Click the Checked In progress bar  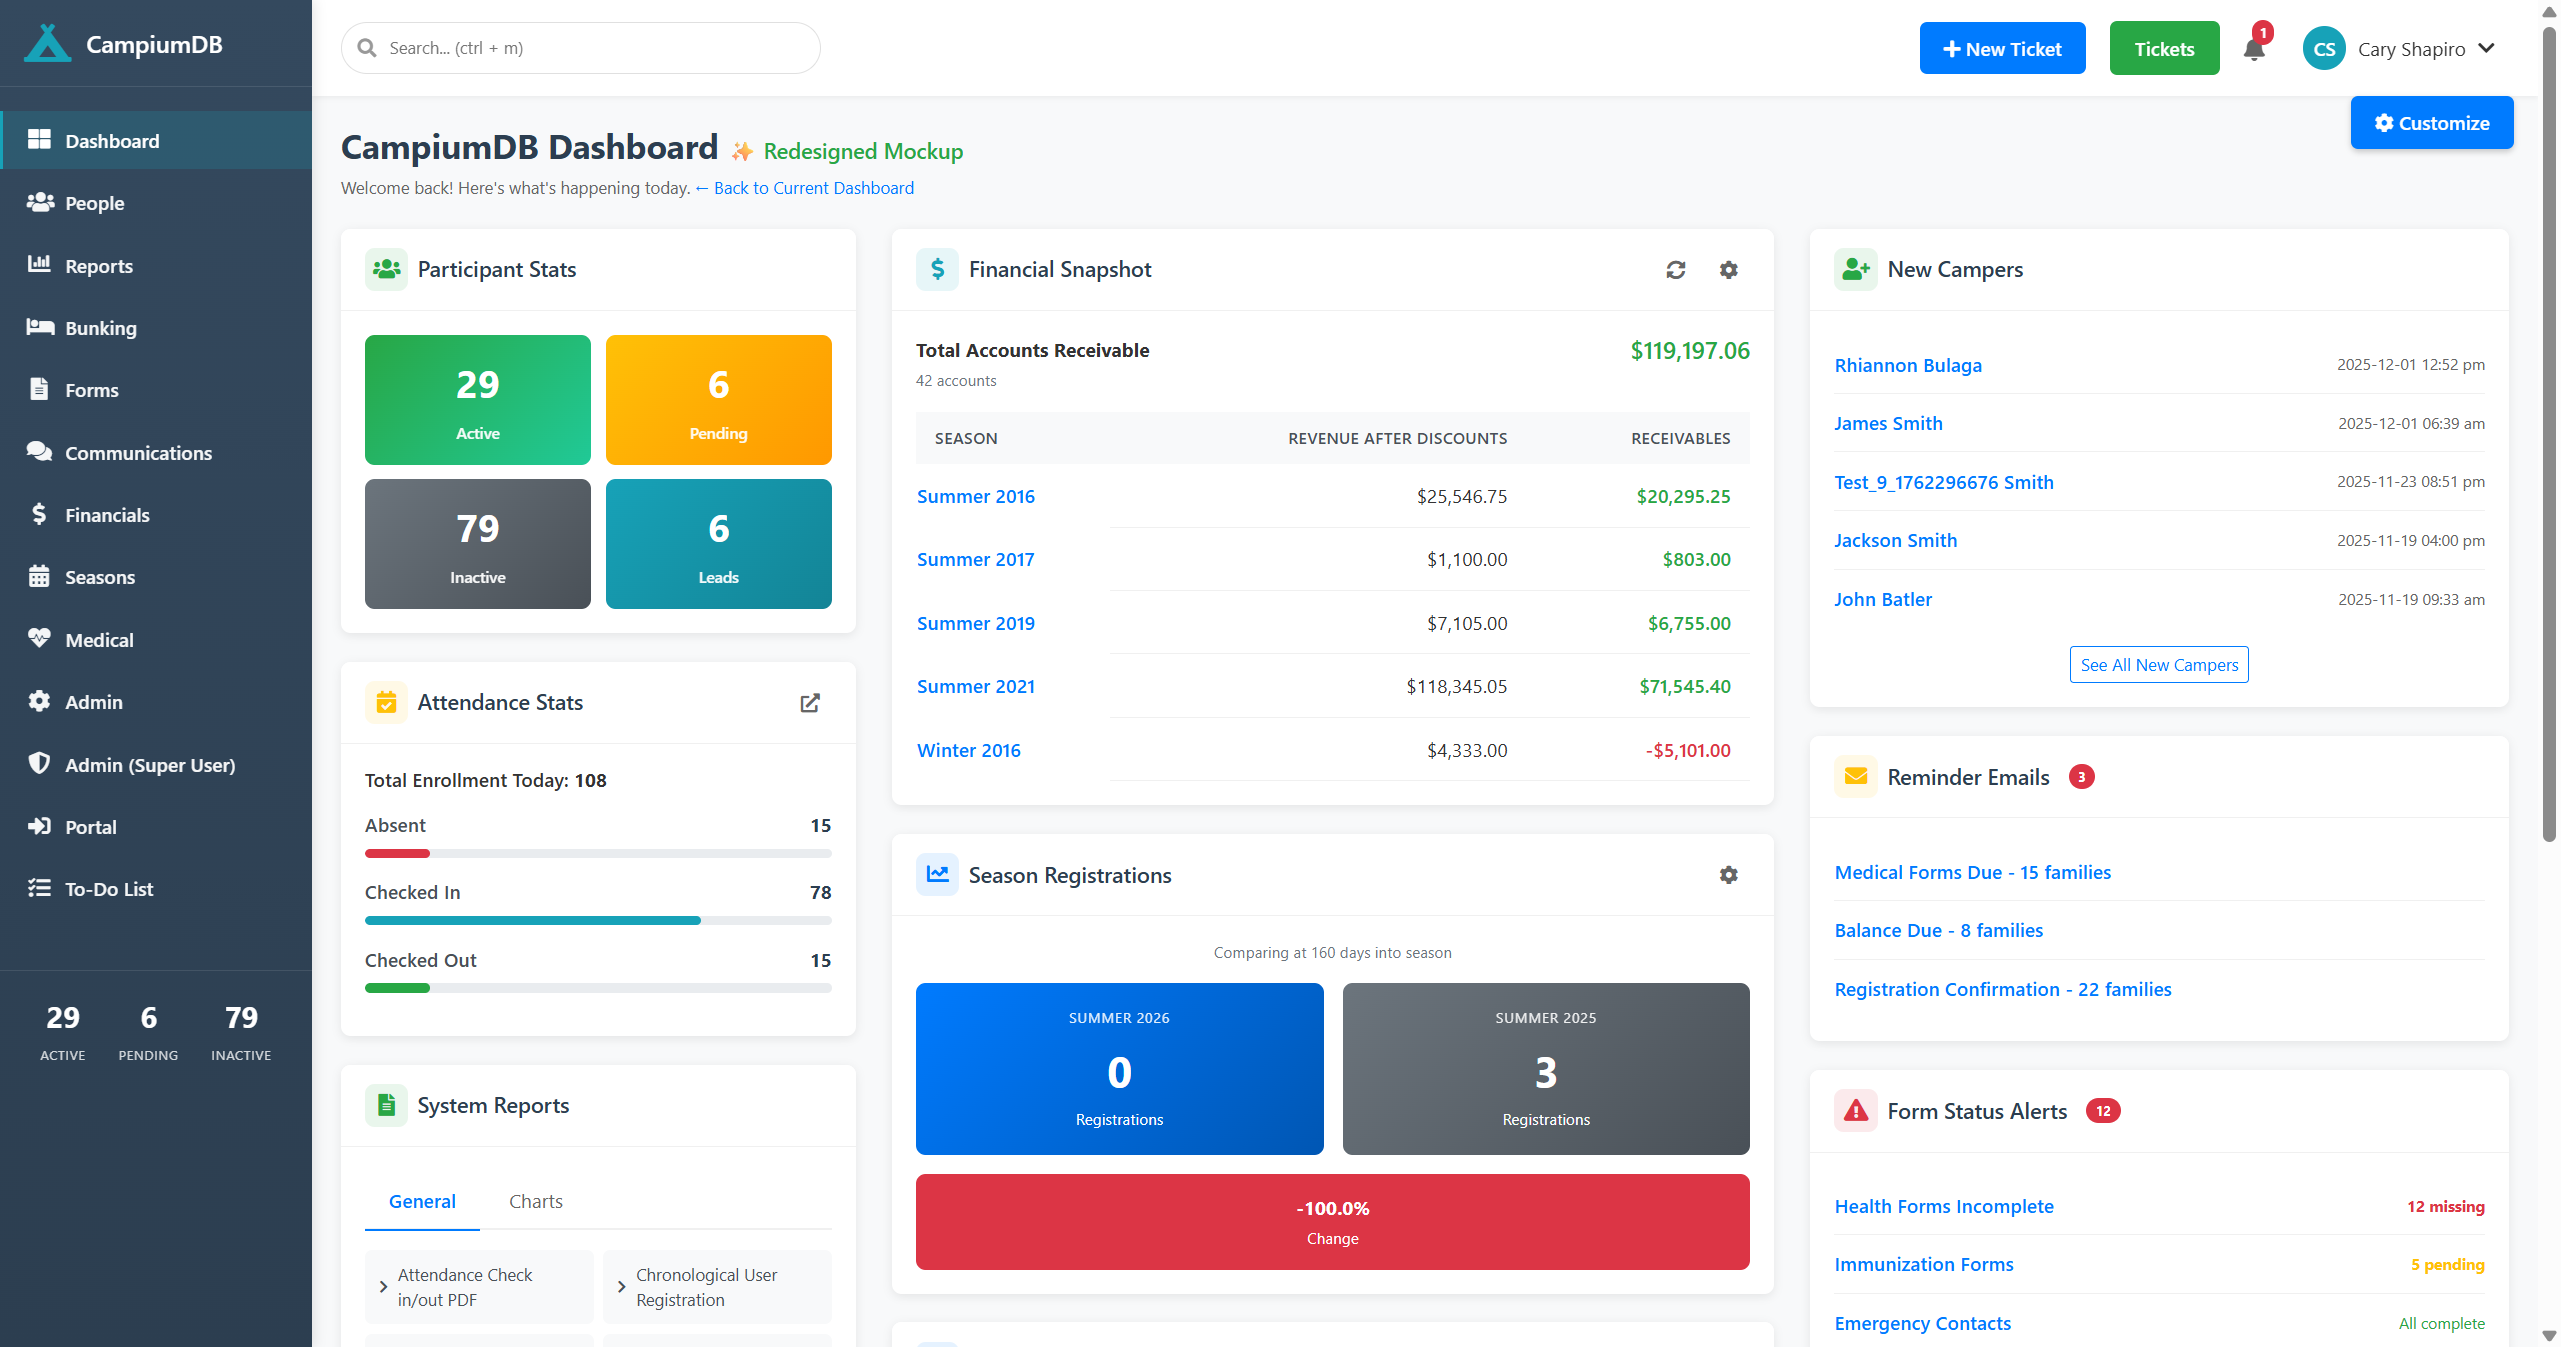(x=597, y=919)
